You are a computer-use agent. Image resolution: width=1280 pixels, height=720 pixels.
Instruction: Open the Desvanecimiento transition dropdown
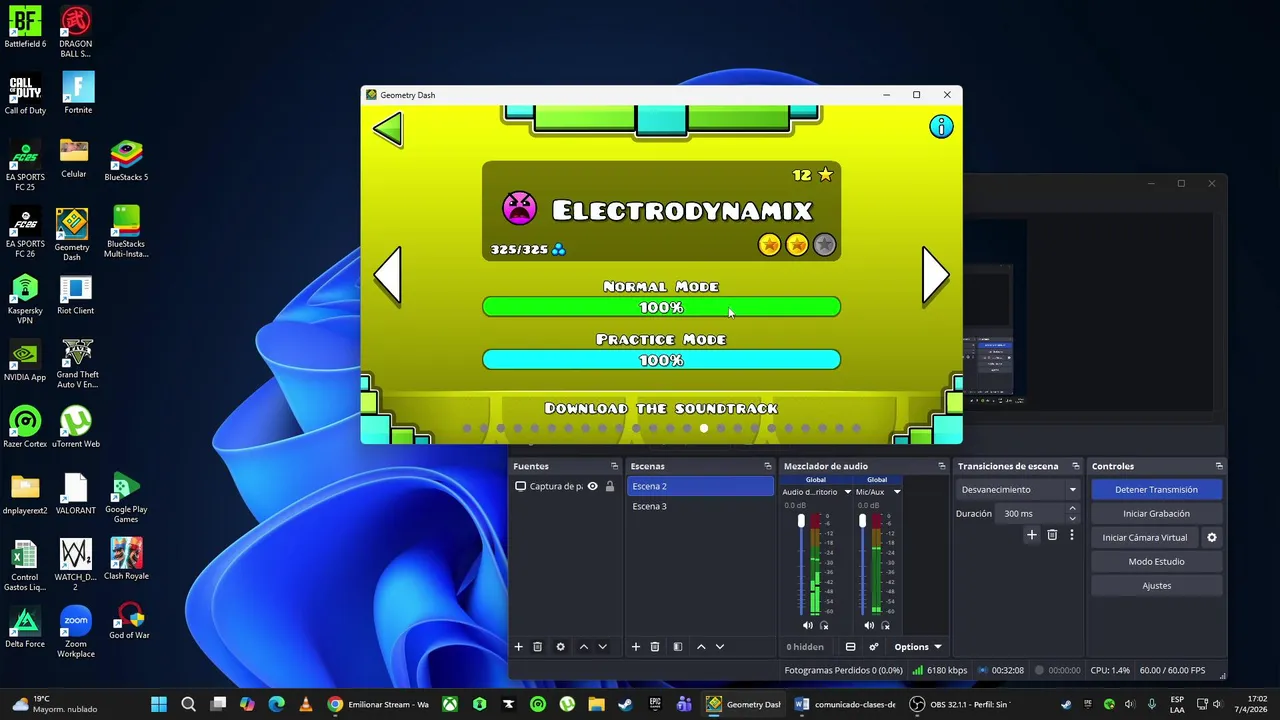1018,490
